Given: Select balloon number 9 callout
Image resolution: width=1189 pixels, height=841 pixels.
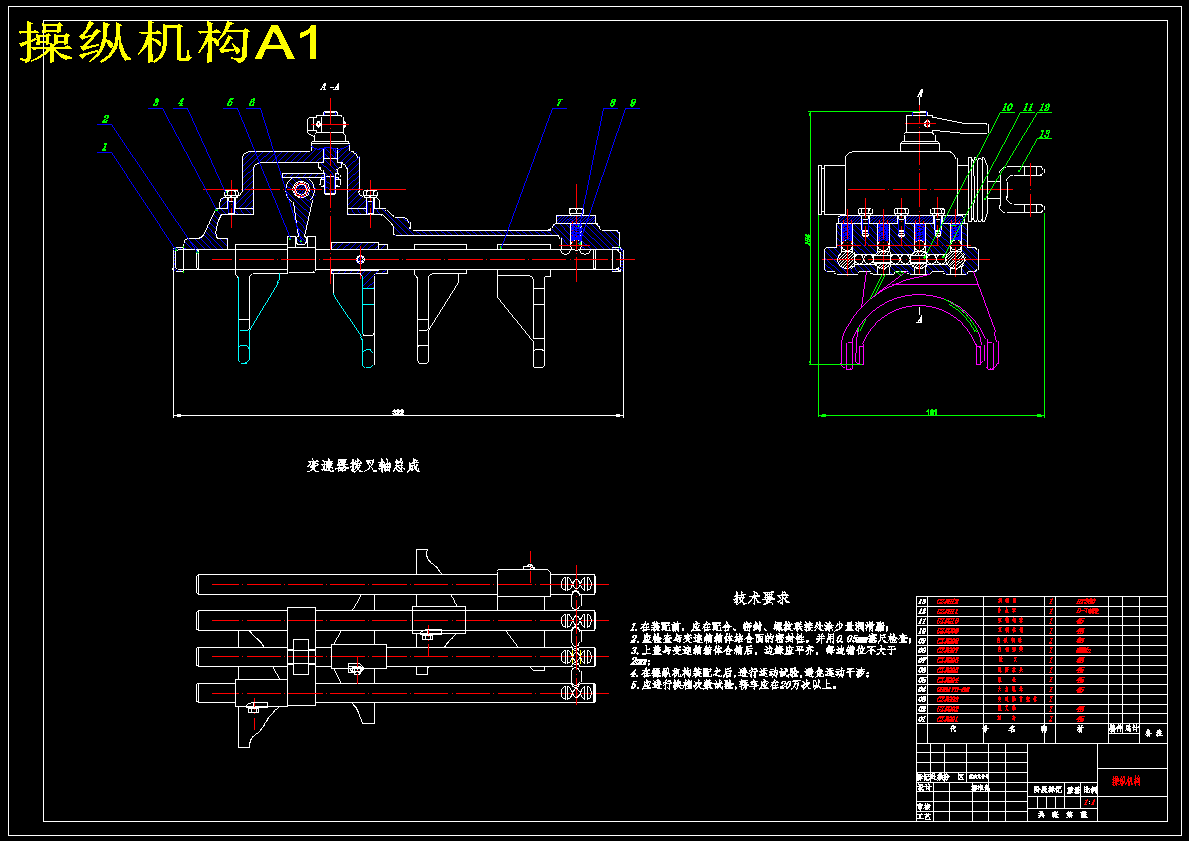Looking at the screenshot, I should pyautogui.click(x=632, y=102).
